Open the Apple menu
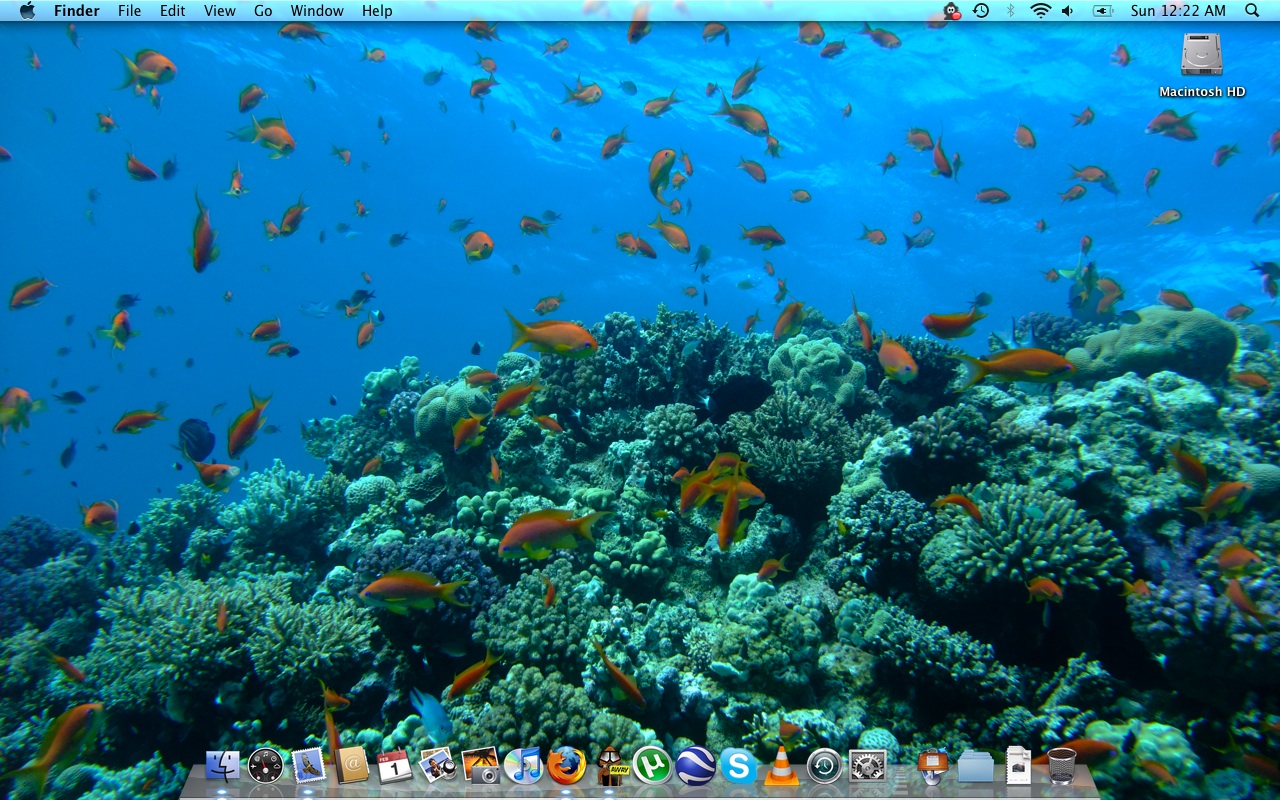 27,11
